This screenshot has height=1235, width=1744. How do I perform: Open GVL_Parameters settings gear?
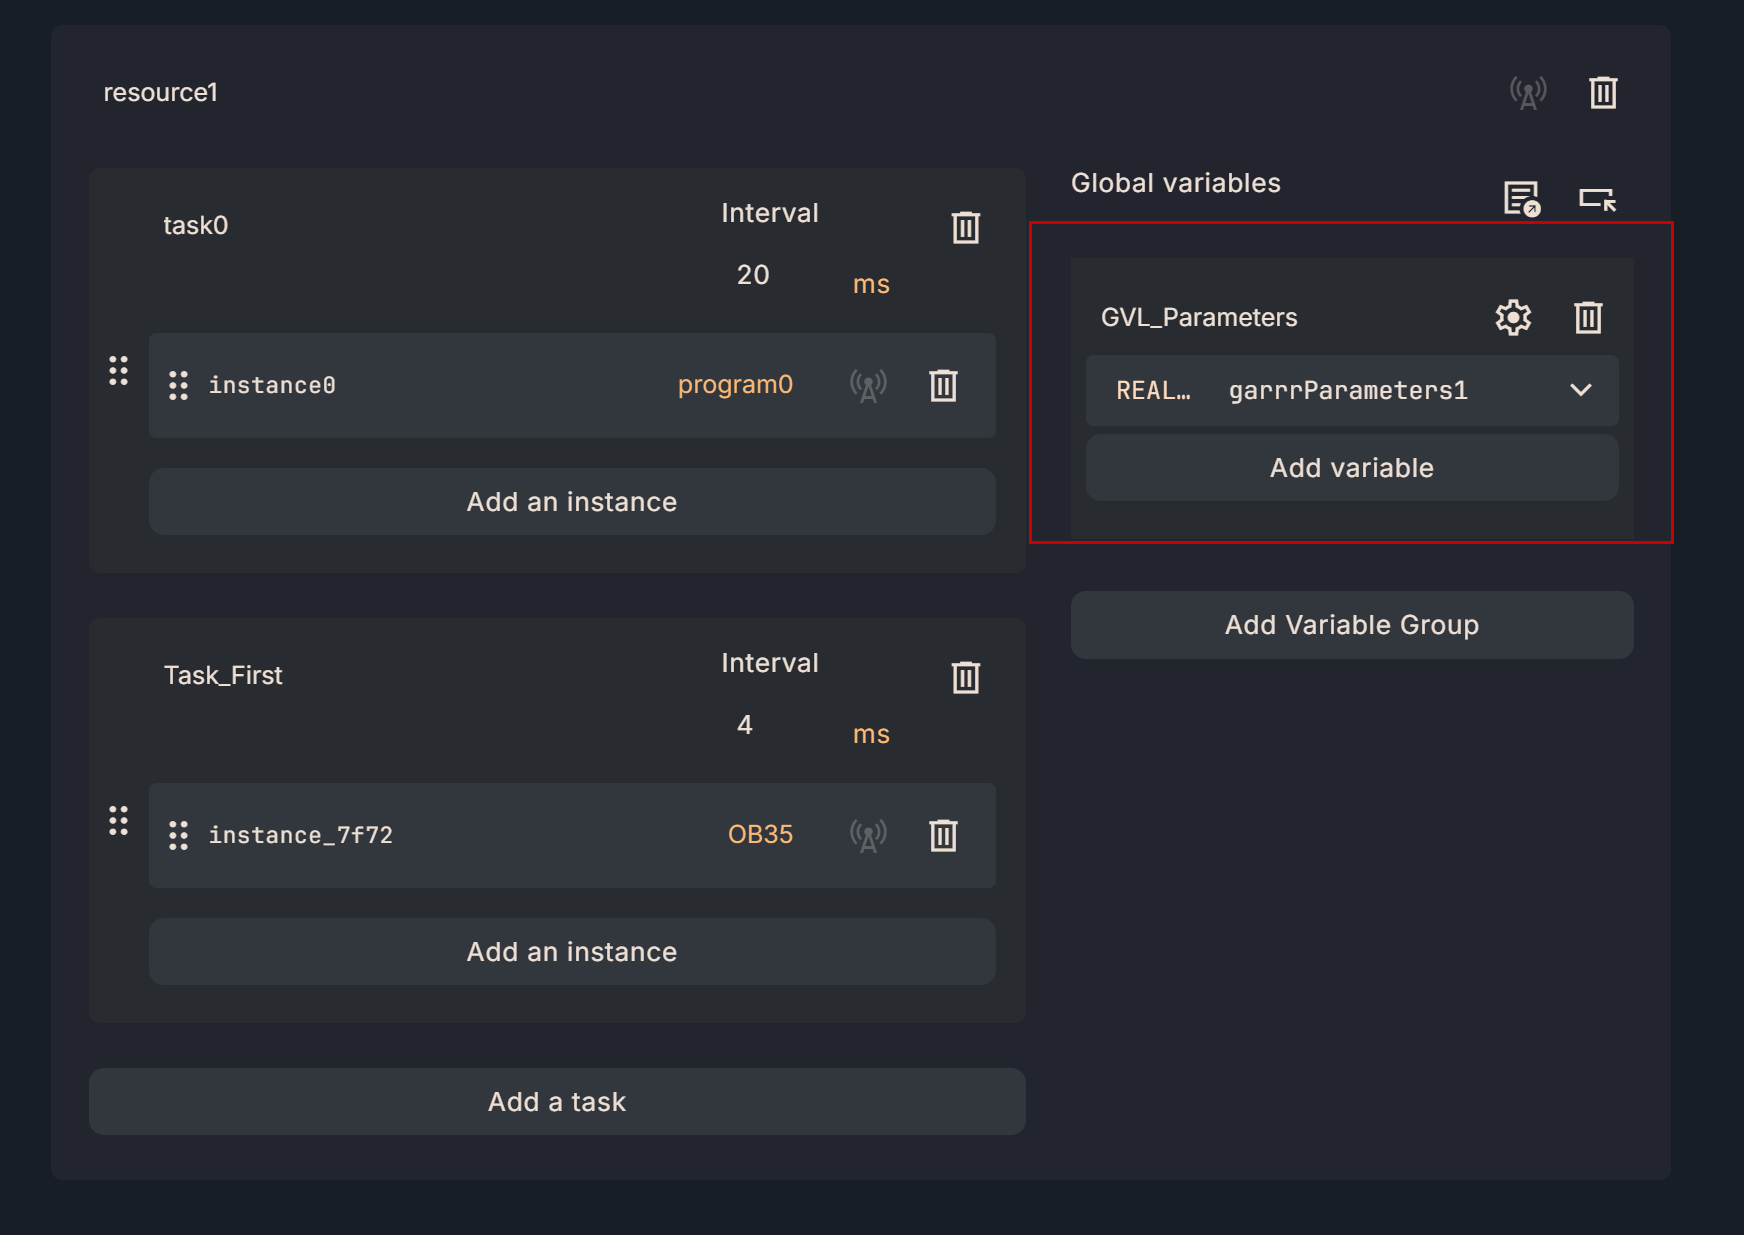pos(1513,317)
